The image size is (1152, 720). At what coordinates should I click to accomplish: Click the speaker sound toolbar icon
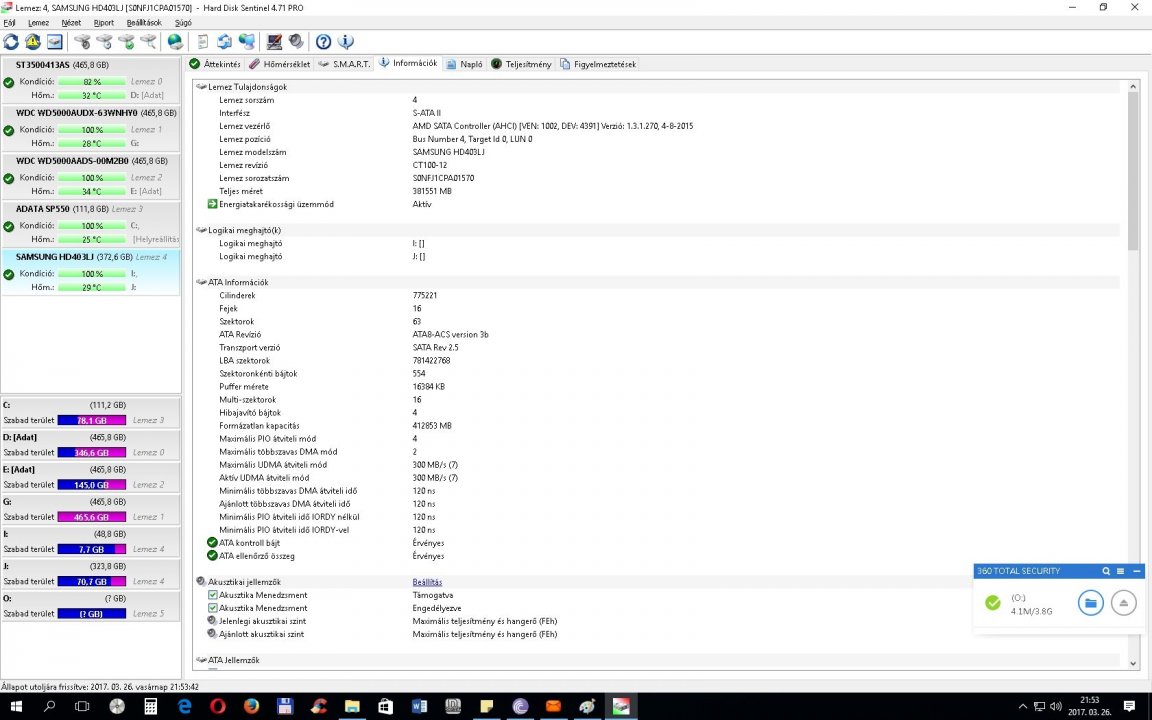click(x=296, y=42)
